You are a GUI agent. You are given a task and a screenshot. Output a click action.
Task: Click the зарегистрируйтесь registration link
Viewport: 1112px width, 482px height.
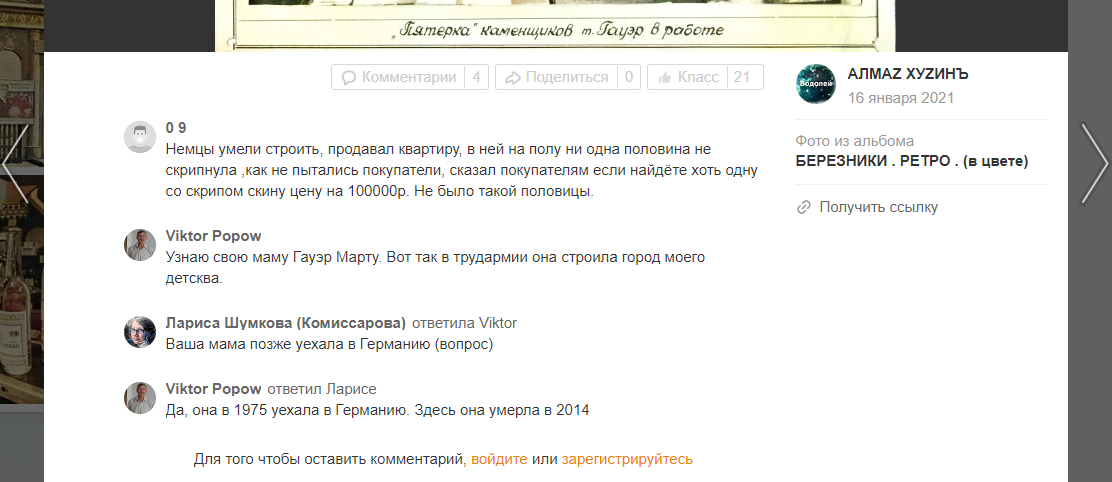tap(627, 459)
